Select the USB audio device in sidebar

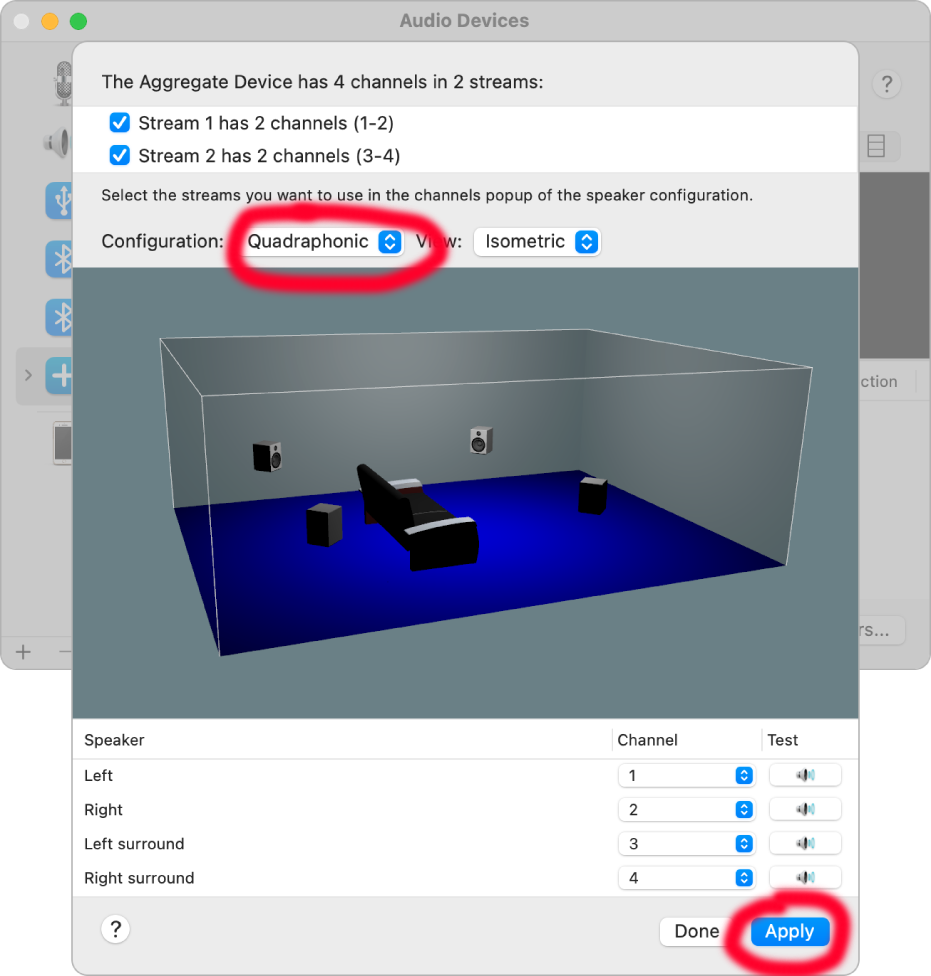click(59, 200)
